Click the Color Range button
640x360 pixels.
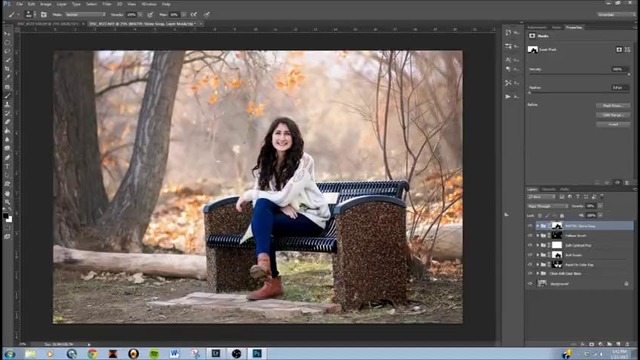tap(613, 115)
